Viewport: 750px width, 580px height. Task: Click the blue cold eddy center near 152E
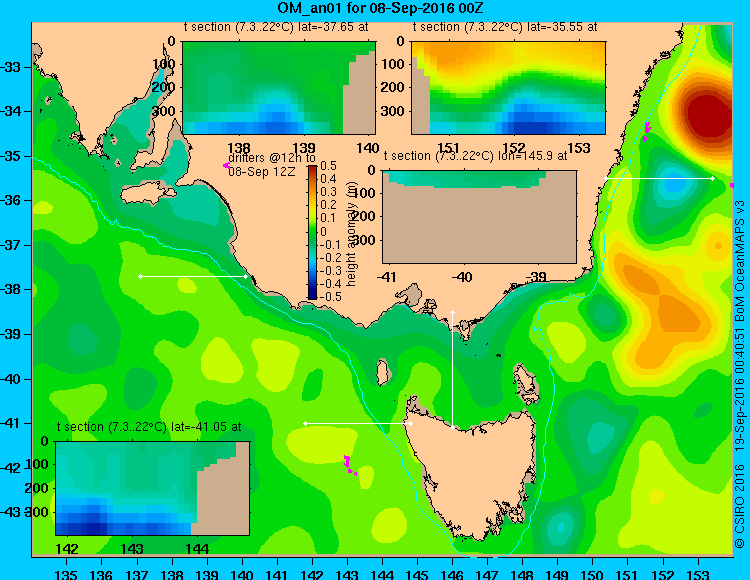(673, 184)
